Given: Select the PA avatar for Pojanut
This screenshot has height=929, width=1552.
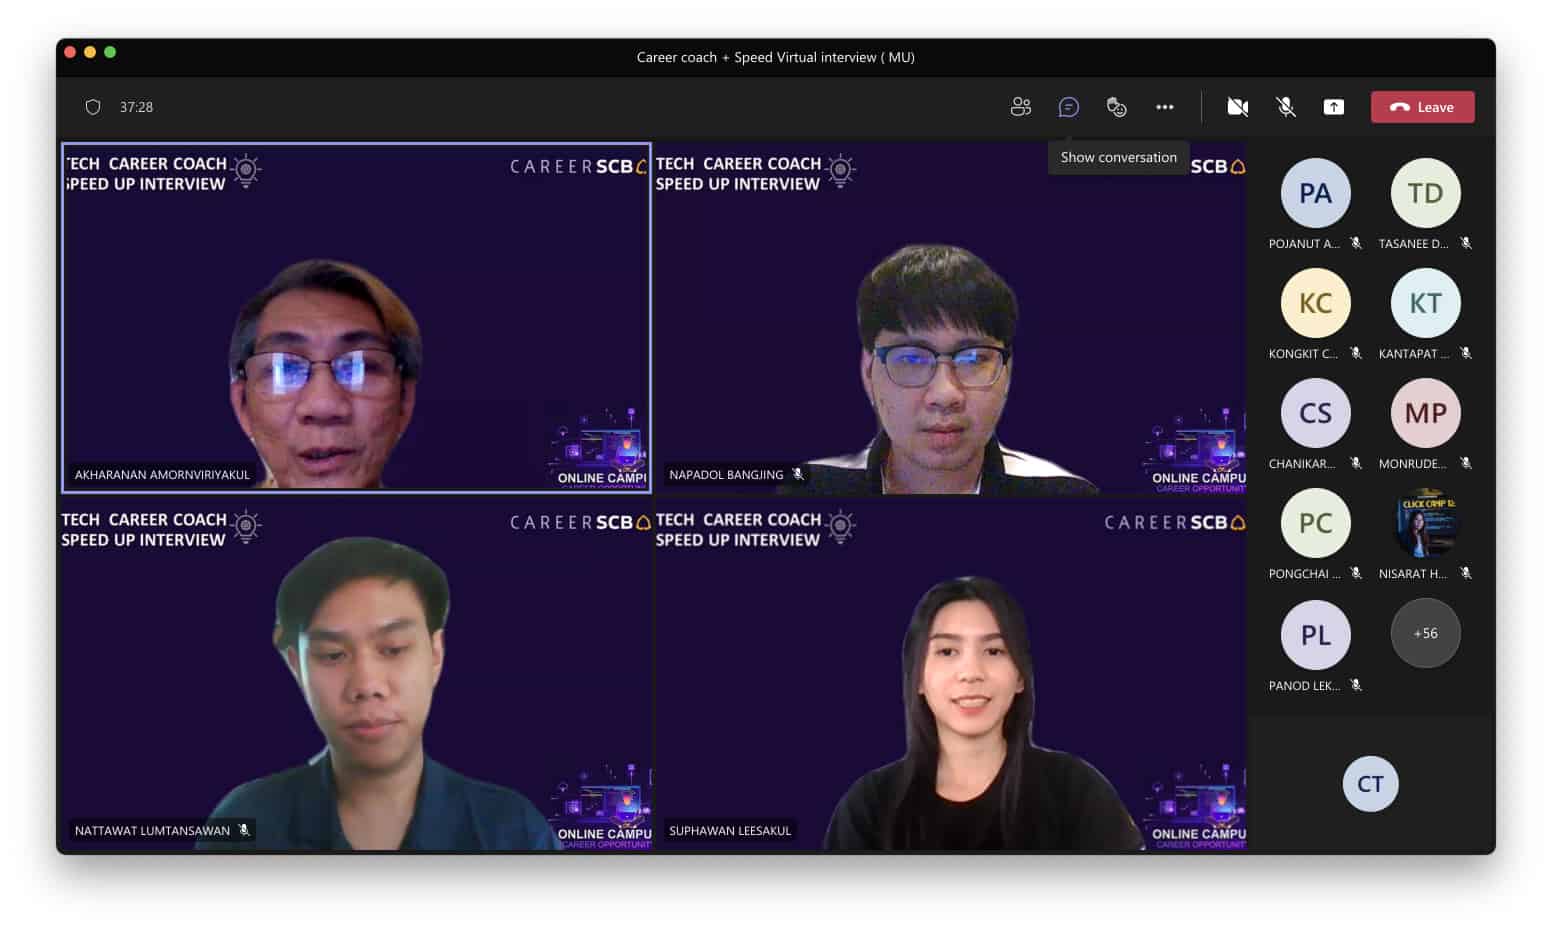Looking at the screenshot, I should tap(1315, 193).
